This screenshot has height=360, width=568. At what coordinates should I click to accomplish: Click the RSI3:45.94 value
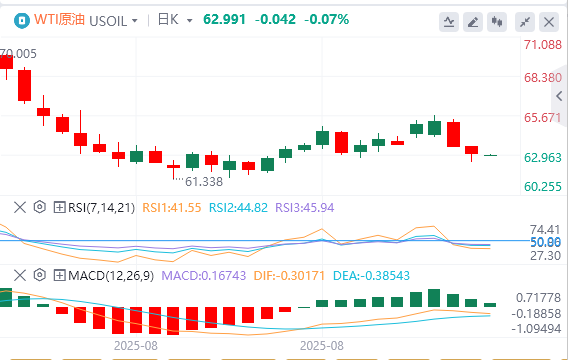(305, 208)
